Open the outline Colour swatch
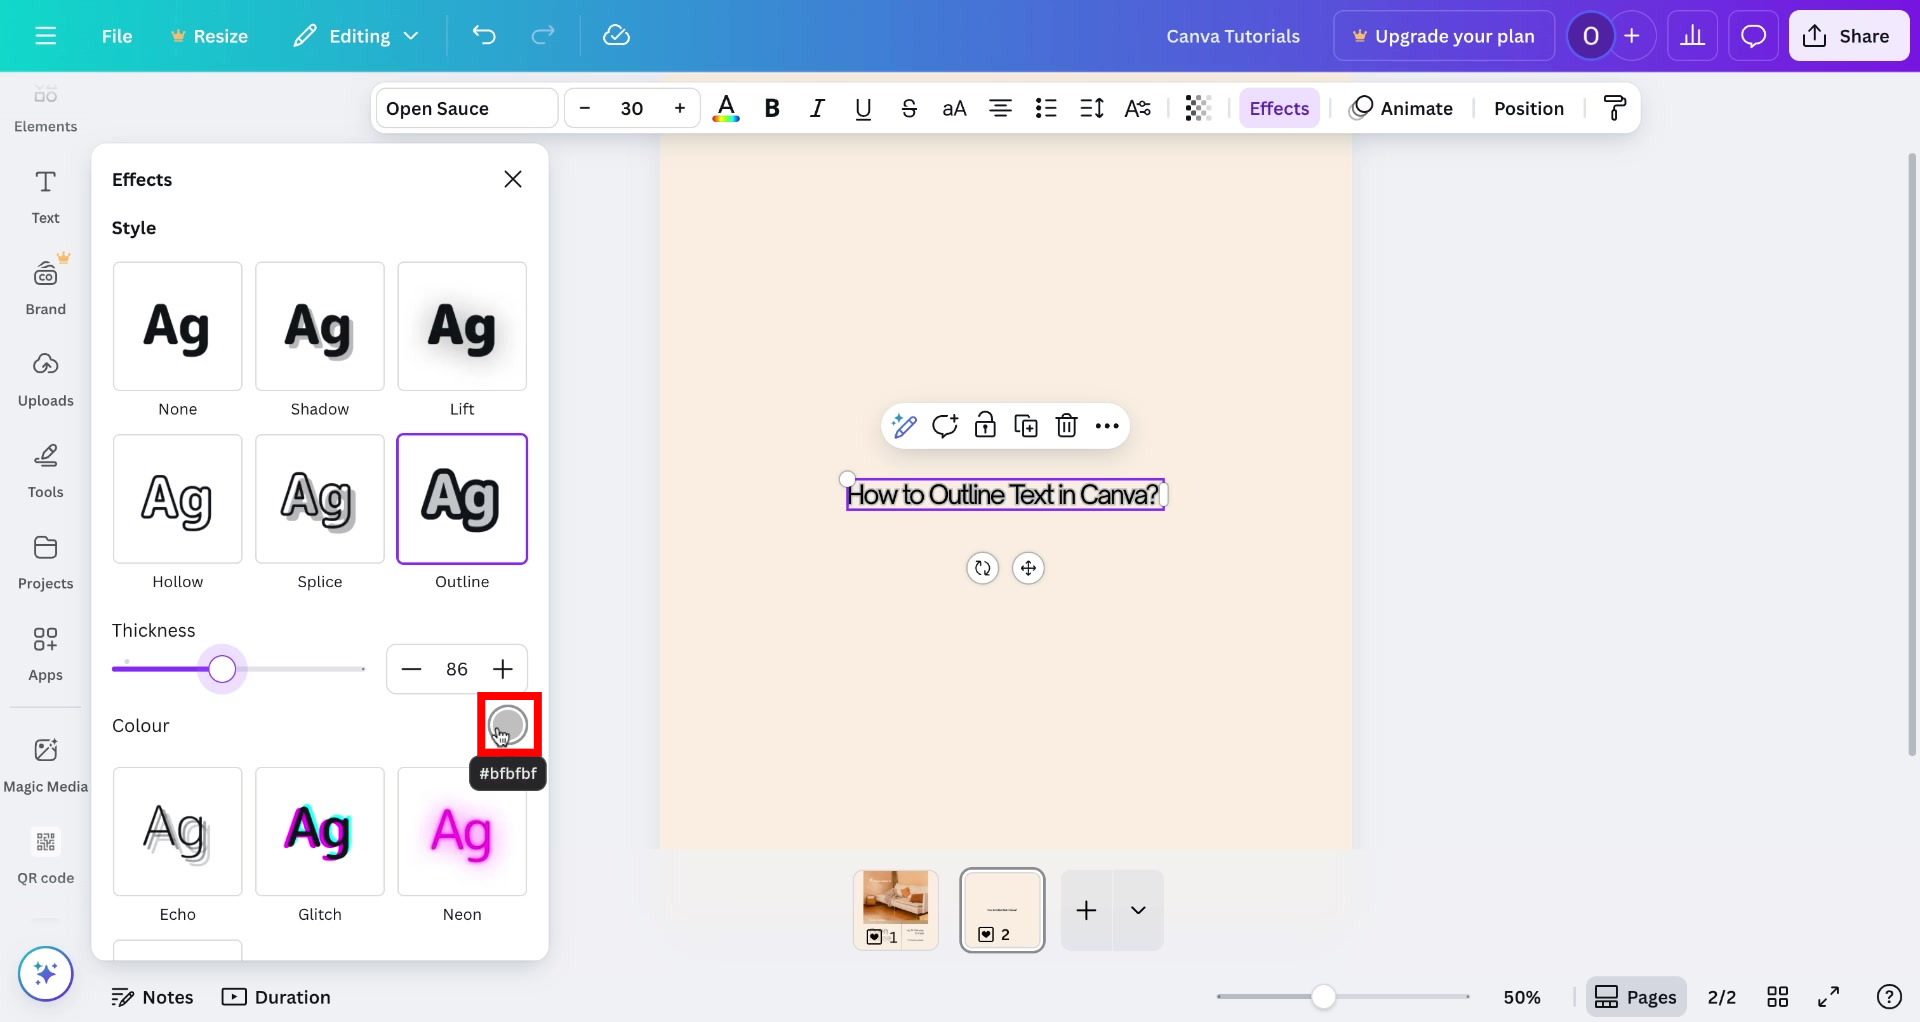This screenshot has width=1920, height=1022. point(508,723)
